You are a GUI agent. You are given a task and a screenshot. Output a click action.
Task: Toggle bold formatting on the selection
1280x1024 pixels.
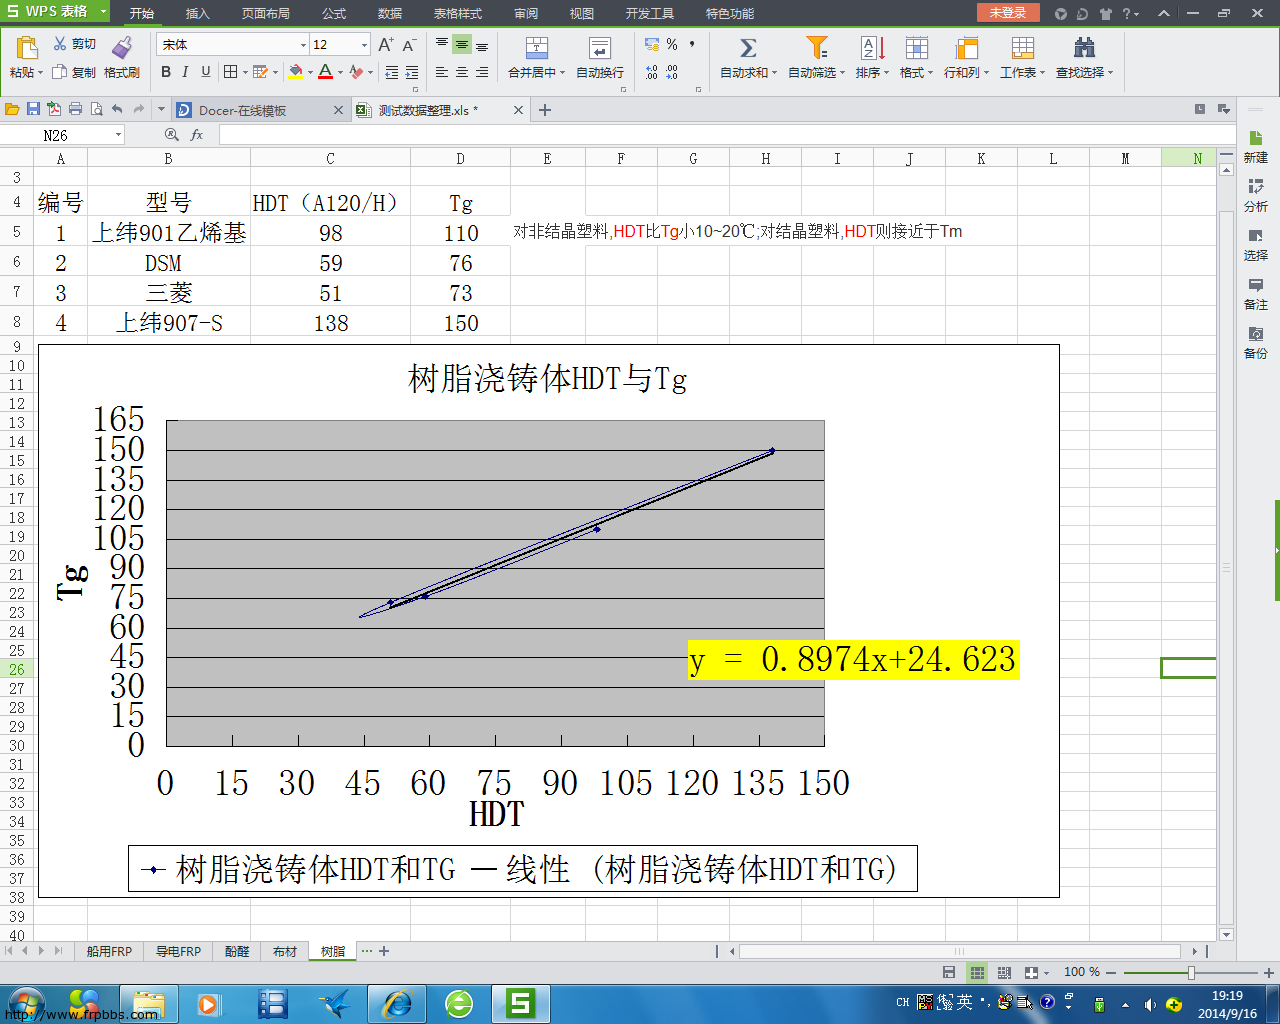[166, 73]
